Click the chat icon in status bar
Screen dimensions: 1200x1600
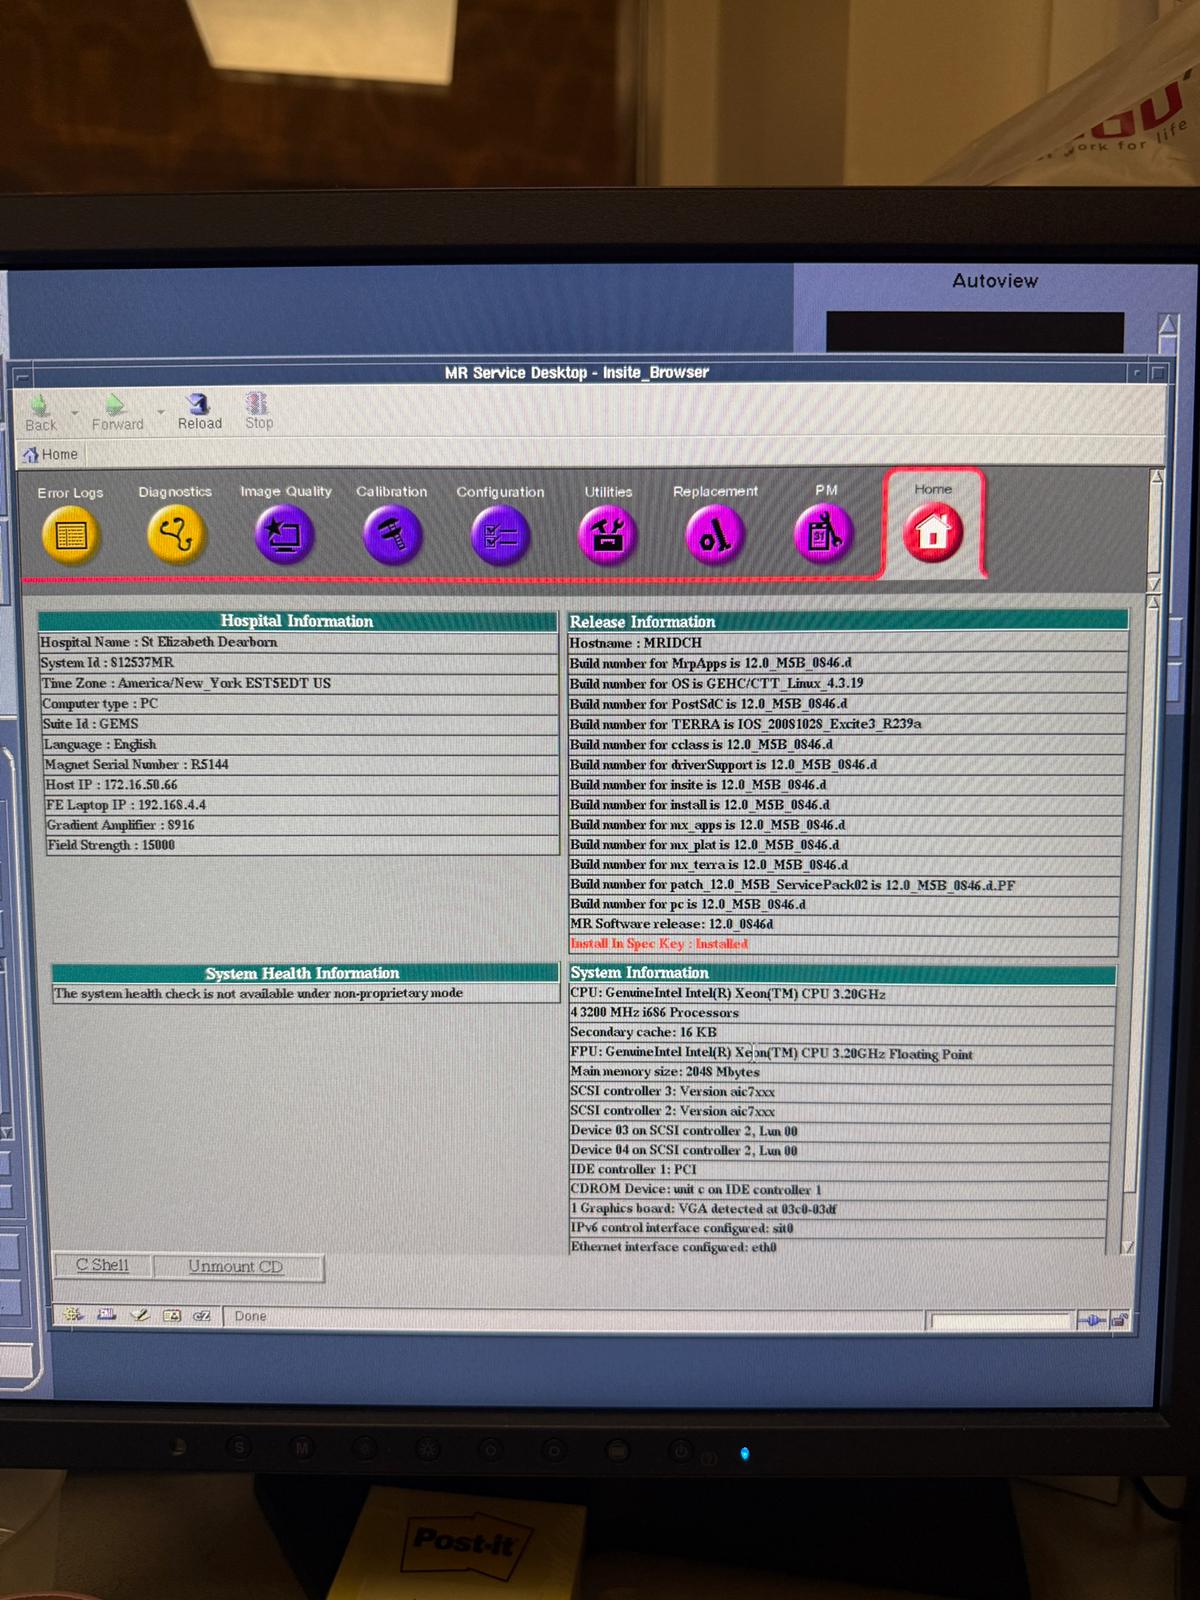202,1315
